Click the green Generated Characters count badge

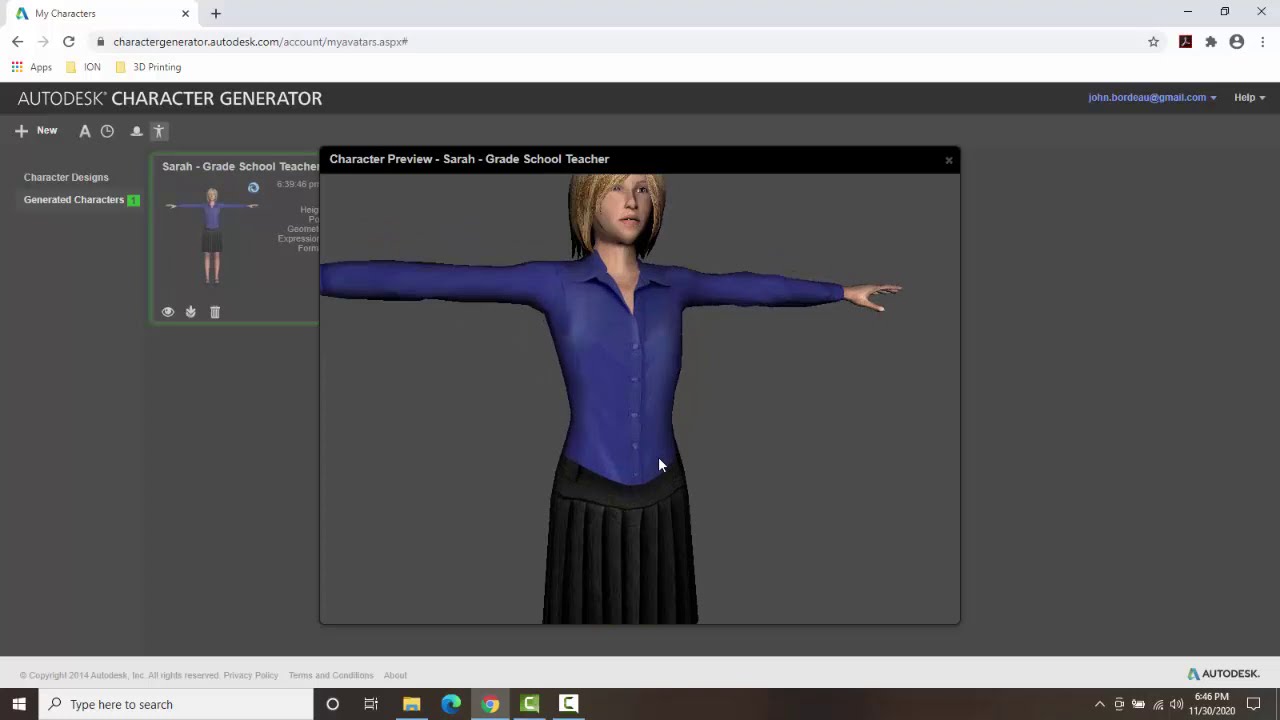[x=133, y=200]
